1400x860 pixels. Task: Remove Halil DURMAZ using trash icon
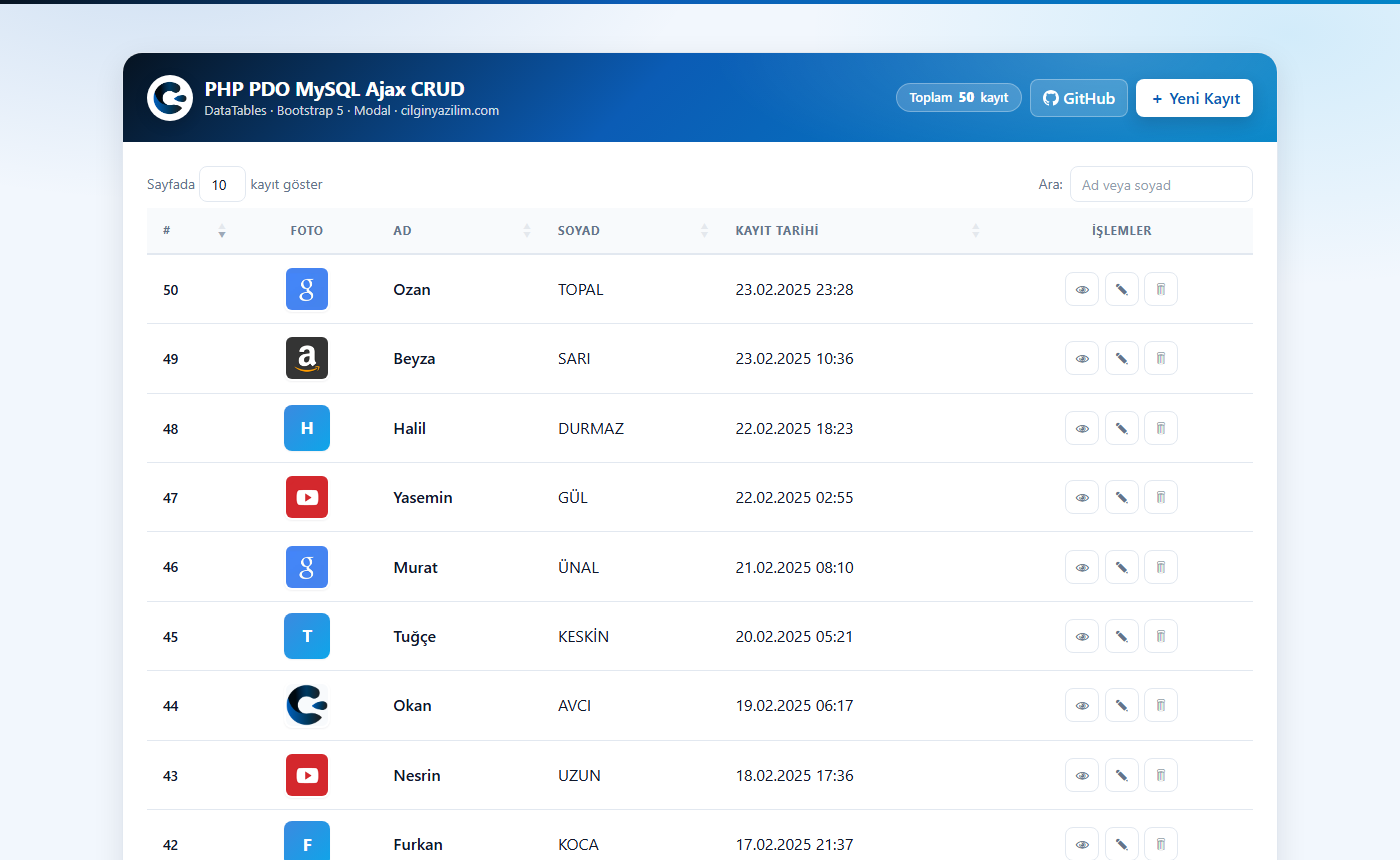1161,428
